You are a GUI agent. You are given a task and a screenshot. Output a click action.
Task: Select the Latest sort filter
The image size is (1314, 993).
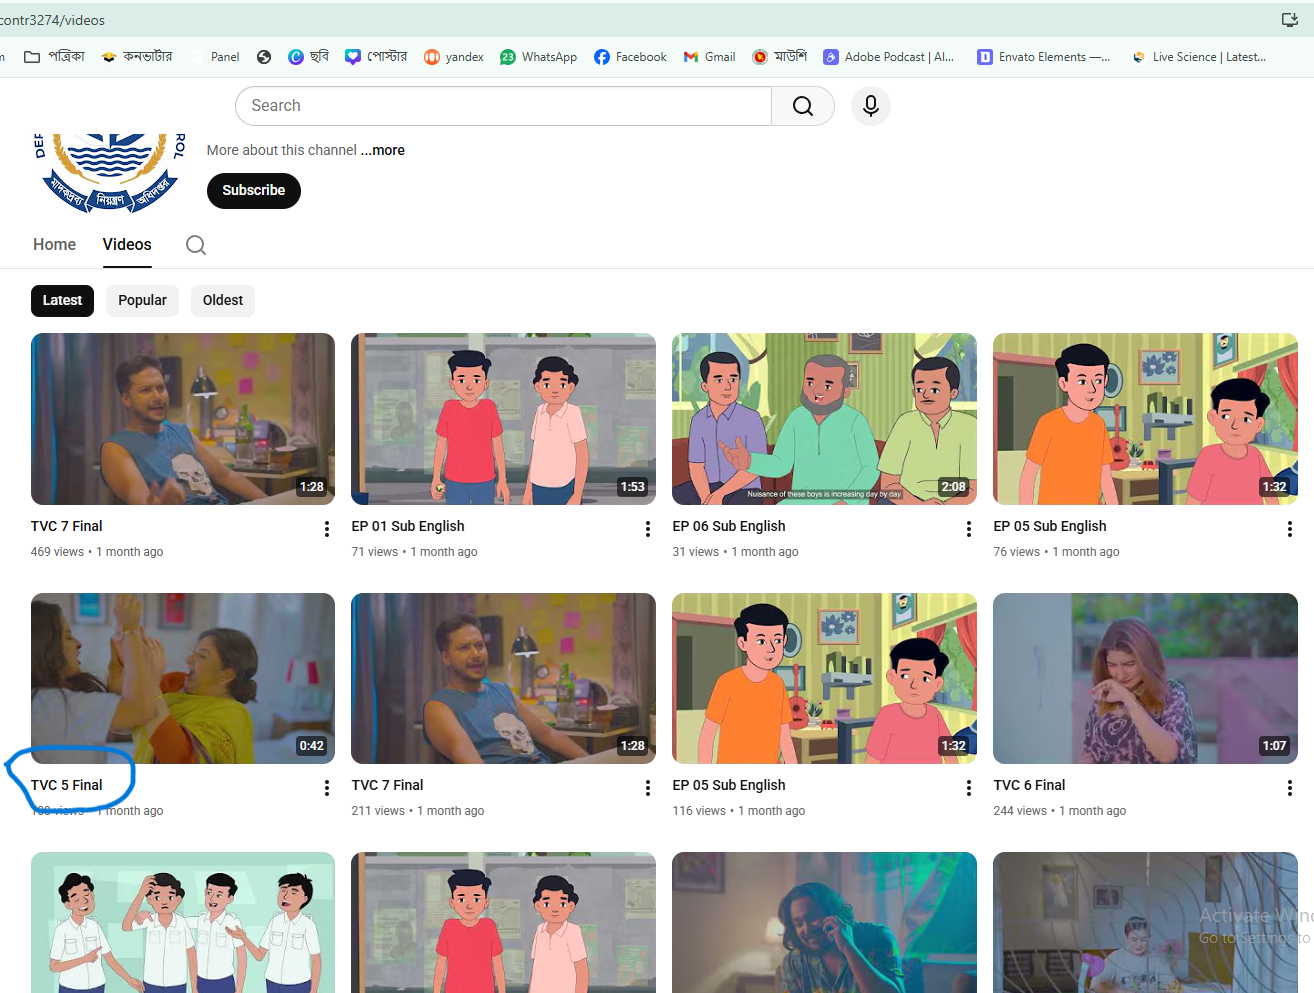pos(62,301)
